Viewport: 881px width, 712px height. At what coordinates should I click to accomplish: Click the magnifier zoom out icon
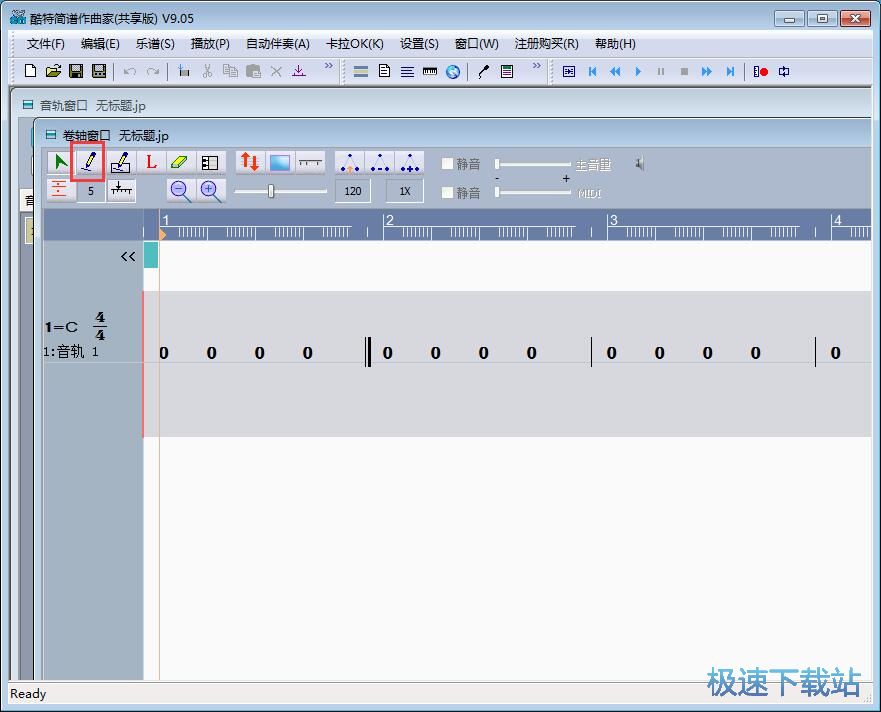click(x=180, y=191)
